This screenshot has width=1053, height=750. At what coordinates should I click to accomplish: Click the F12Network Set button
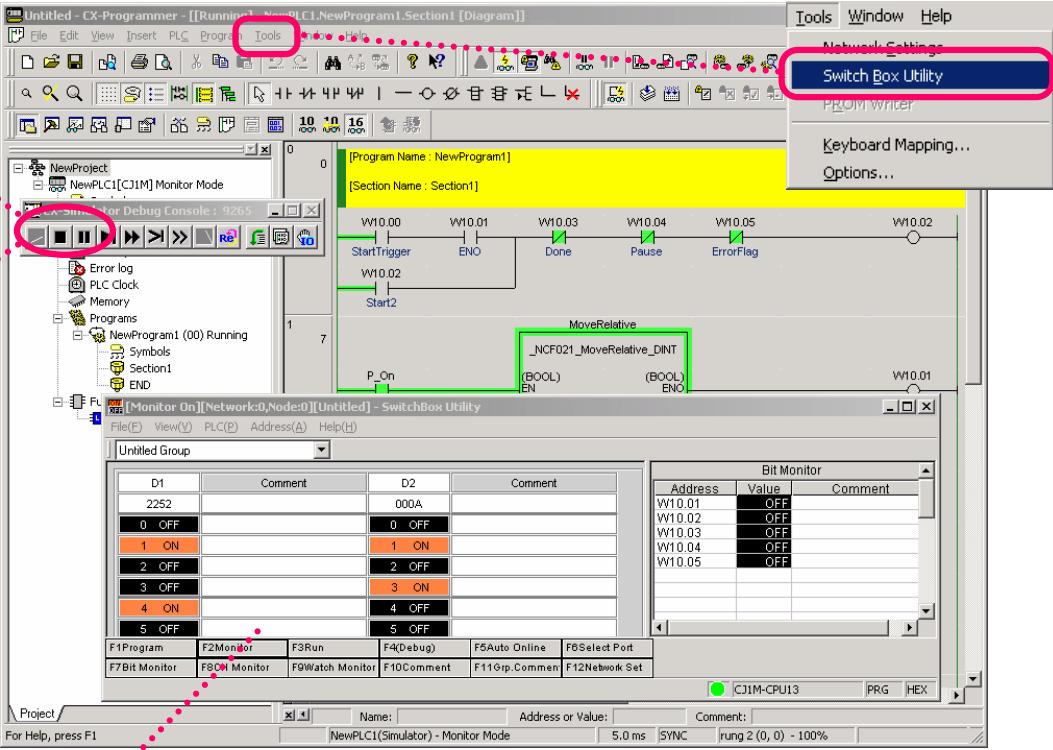[x=607, y=667]
